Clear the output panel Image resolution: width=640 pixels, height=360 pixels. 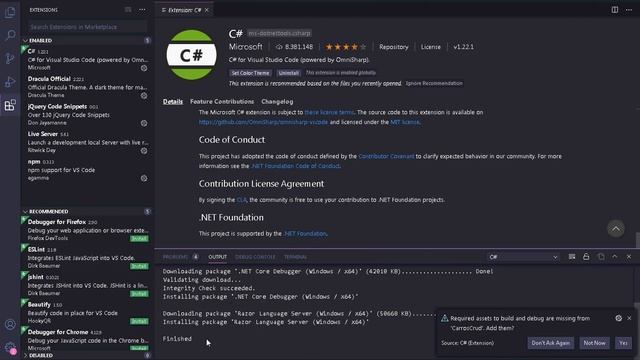click(x=572, y=257)
